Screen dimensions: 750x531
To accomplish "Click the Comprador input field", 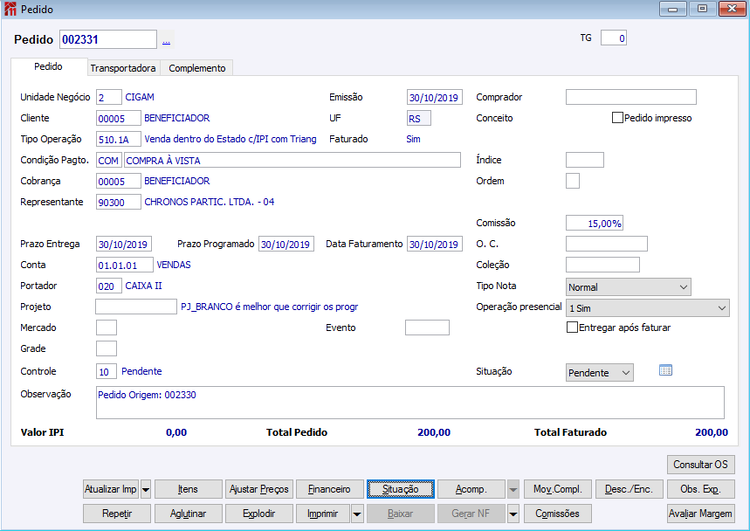I will click(x=631, y=97).
